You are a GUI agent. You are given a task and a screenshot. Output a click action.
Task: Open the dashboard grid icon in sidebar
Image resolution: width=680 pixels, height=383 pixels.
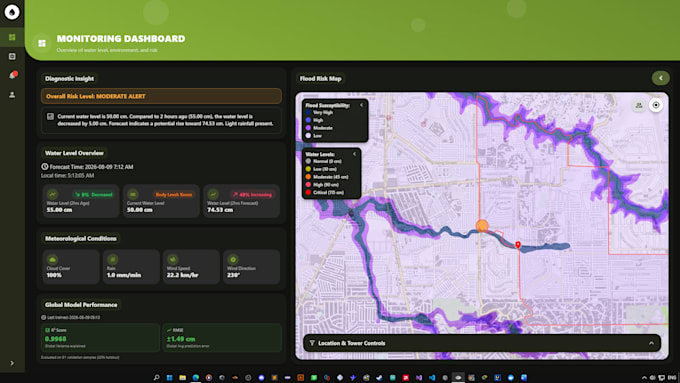pyautogui.click(x=12, y=37)
